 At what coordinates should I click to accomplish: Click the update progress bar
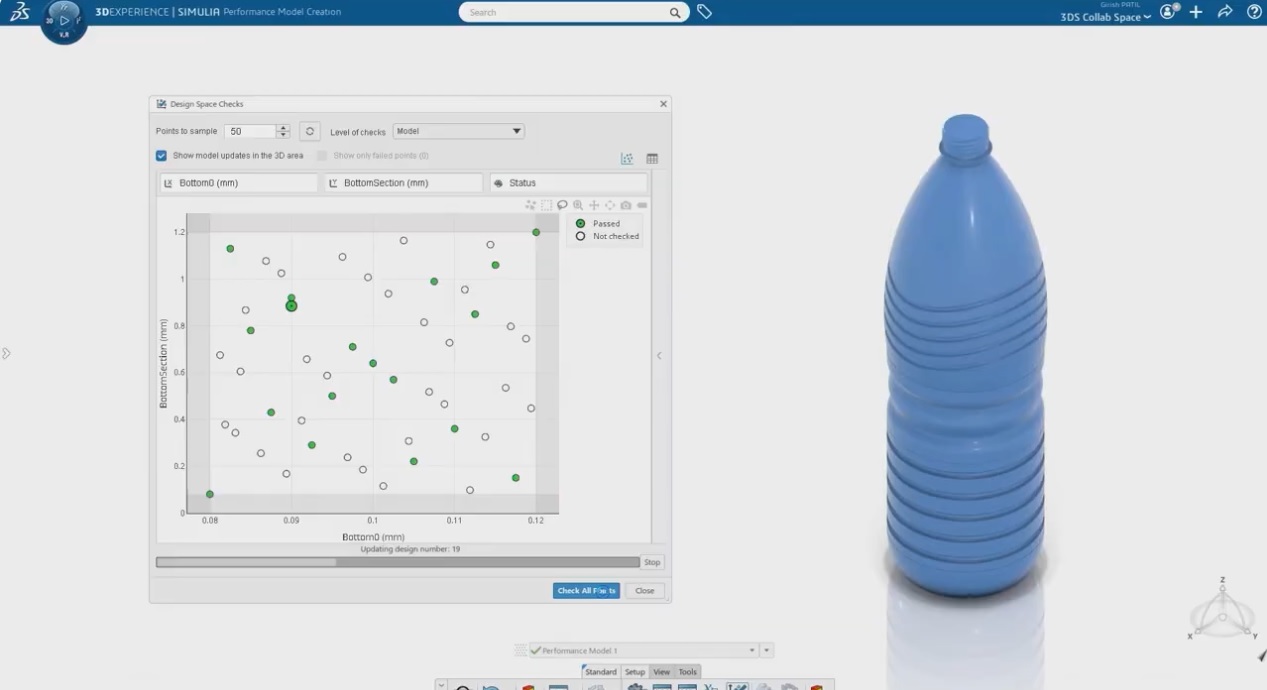pyautogui.click(x=397, y=562)
